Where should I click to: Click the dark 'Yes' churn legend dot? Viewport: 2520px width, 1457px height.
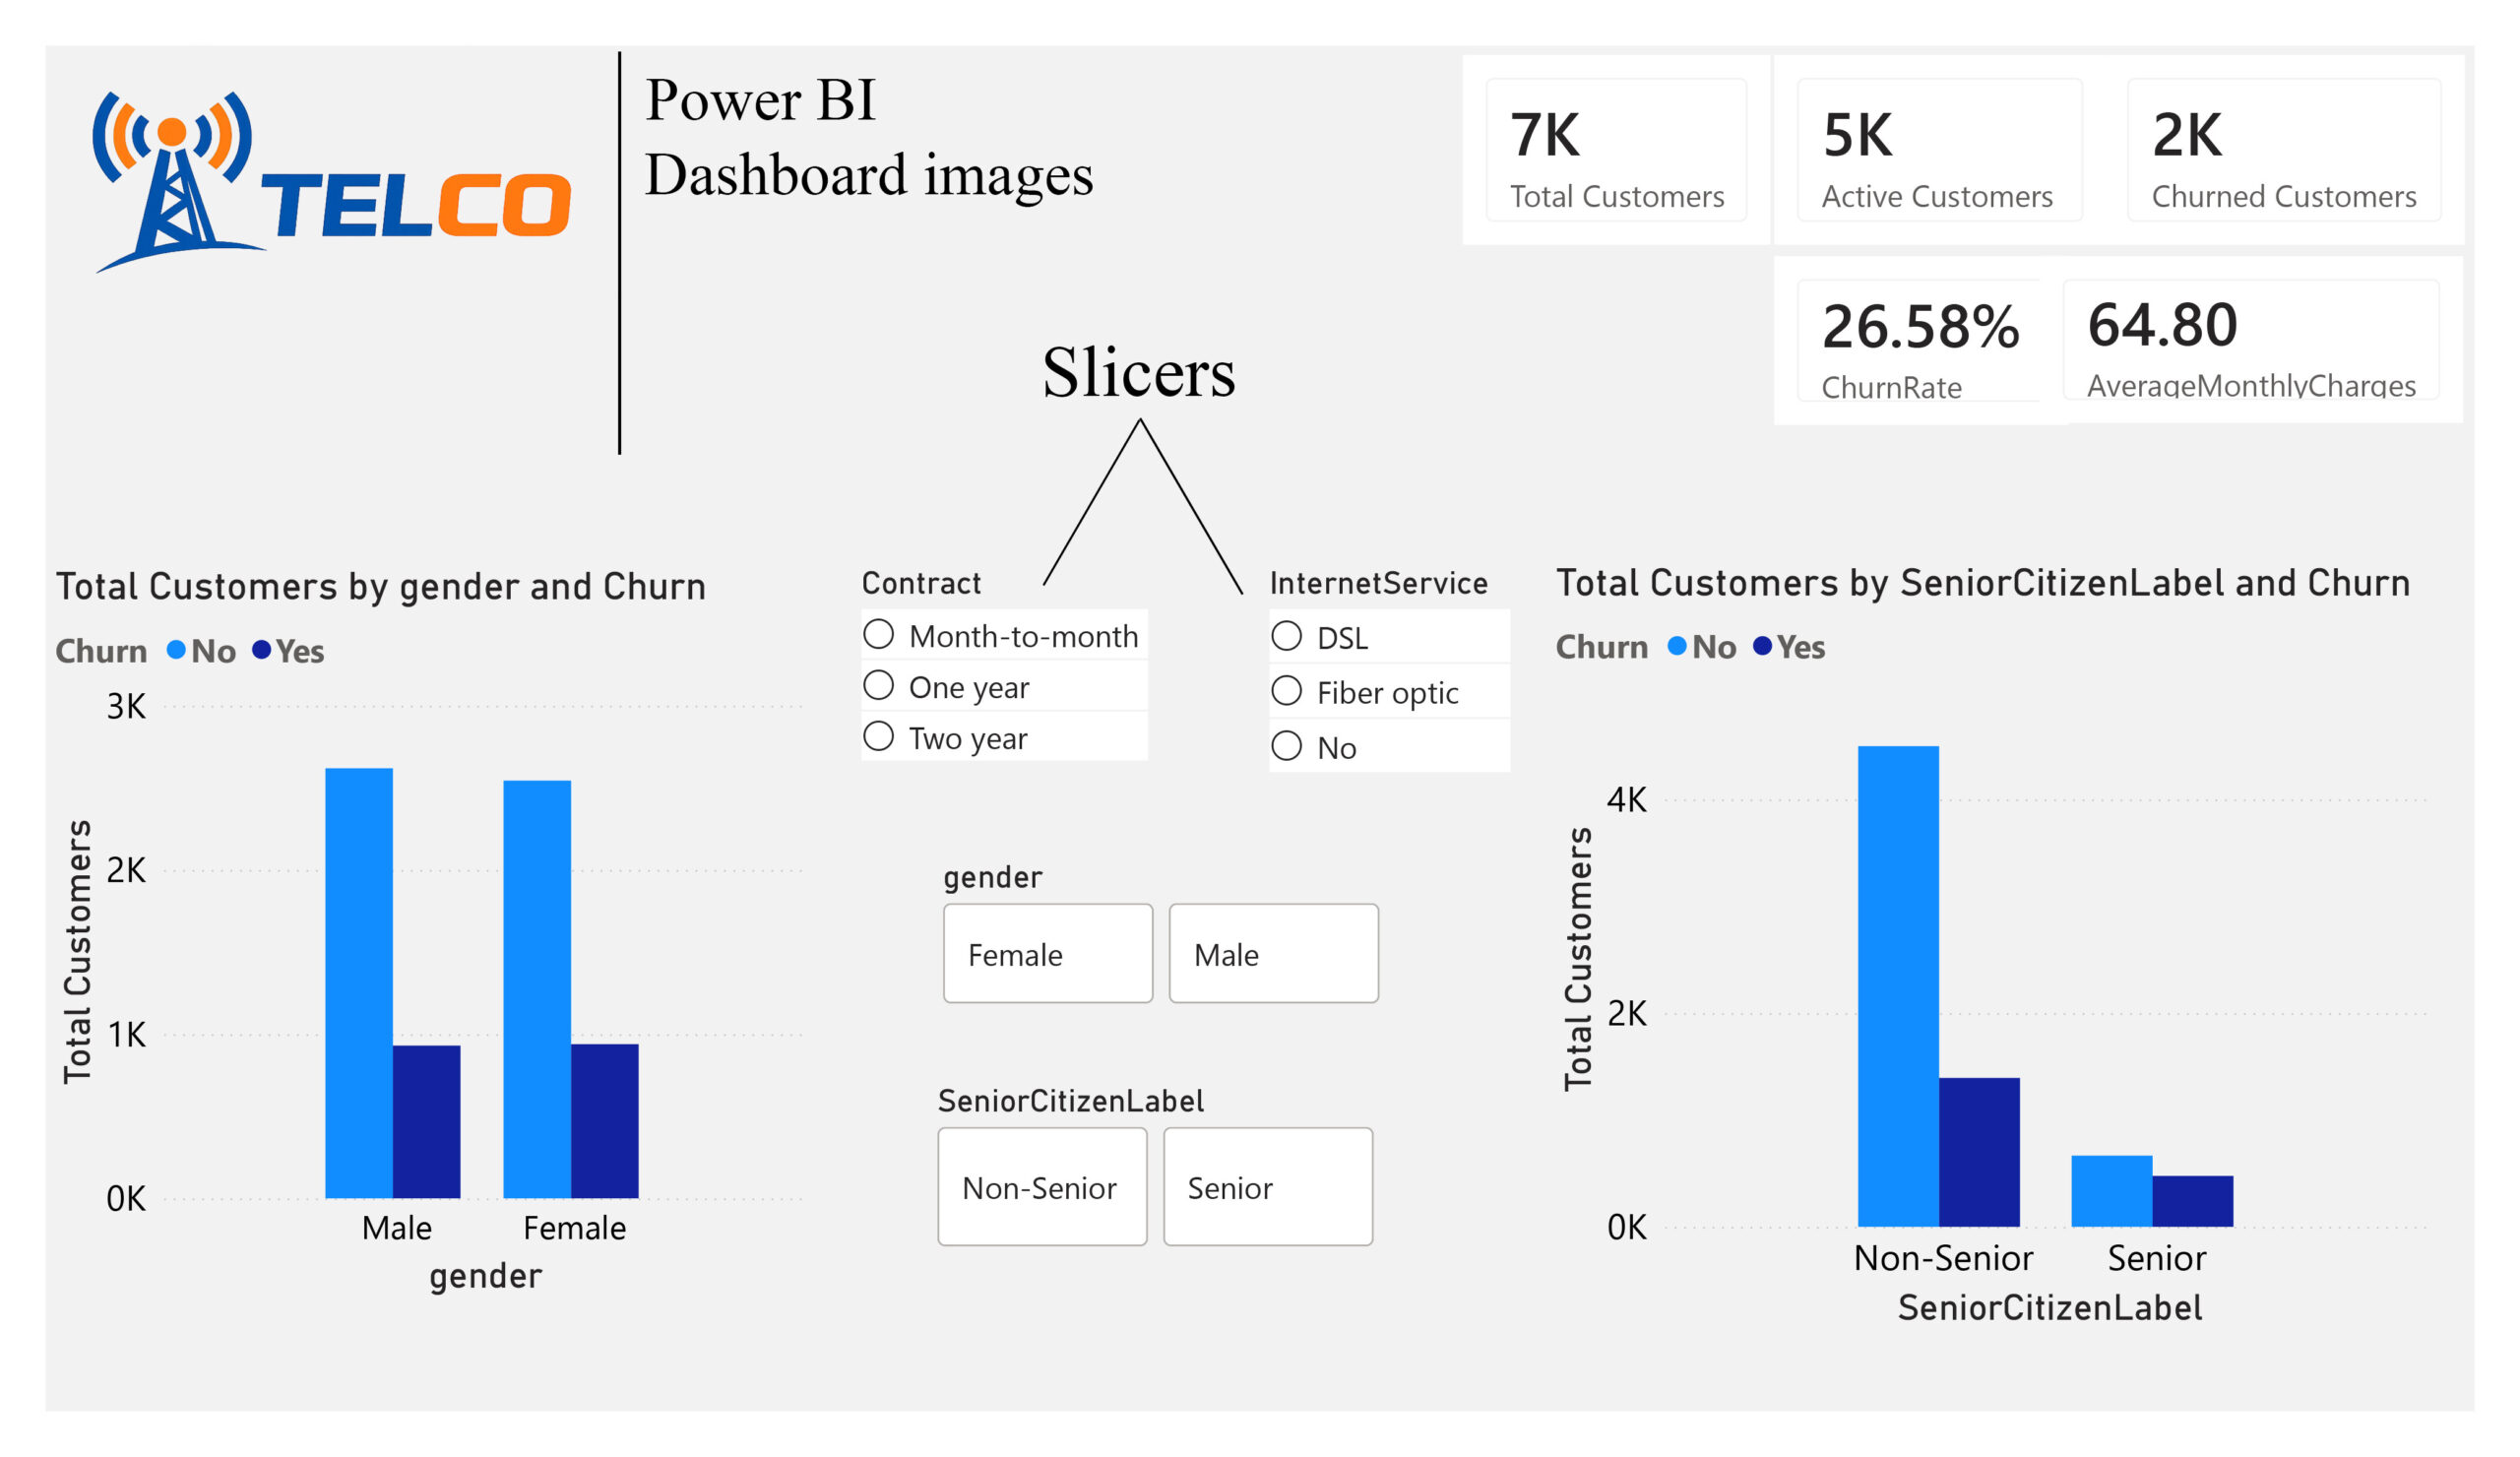pyautogui.click(x=262, y=651)
